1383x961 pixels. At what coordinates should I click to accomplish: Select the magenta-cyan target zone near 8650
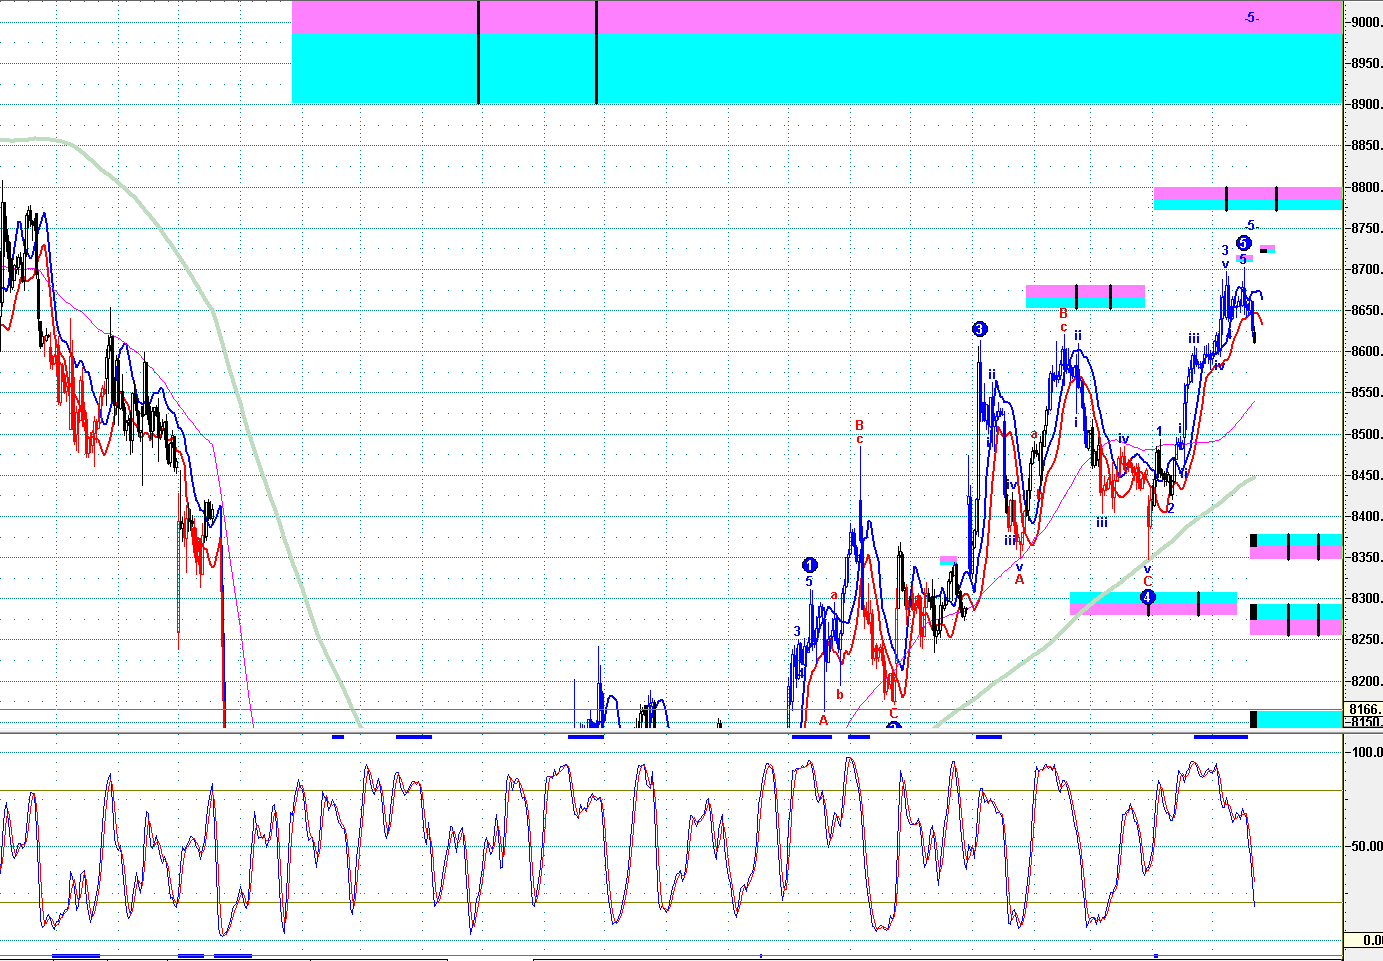pyautogui.click(x=1085, y=296)
